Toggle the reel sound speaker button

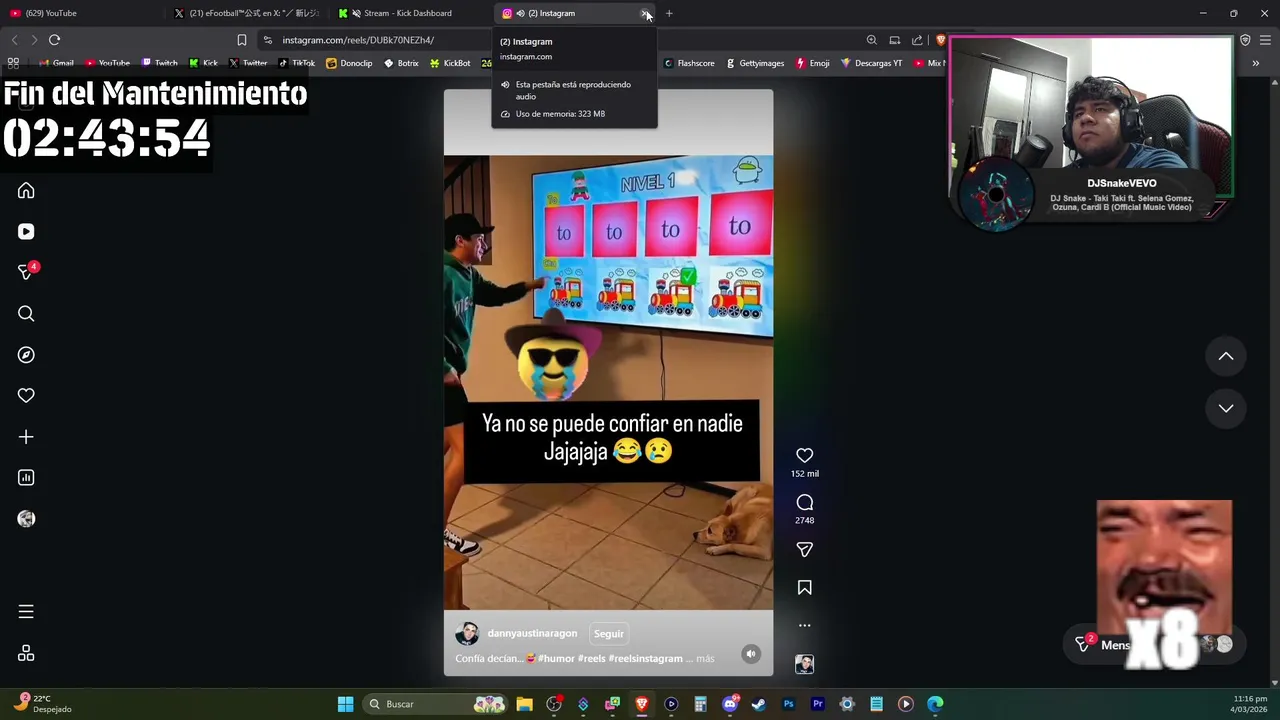pyautogui.click(x=751, y=654)
